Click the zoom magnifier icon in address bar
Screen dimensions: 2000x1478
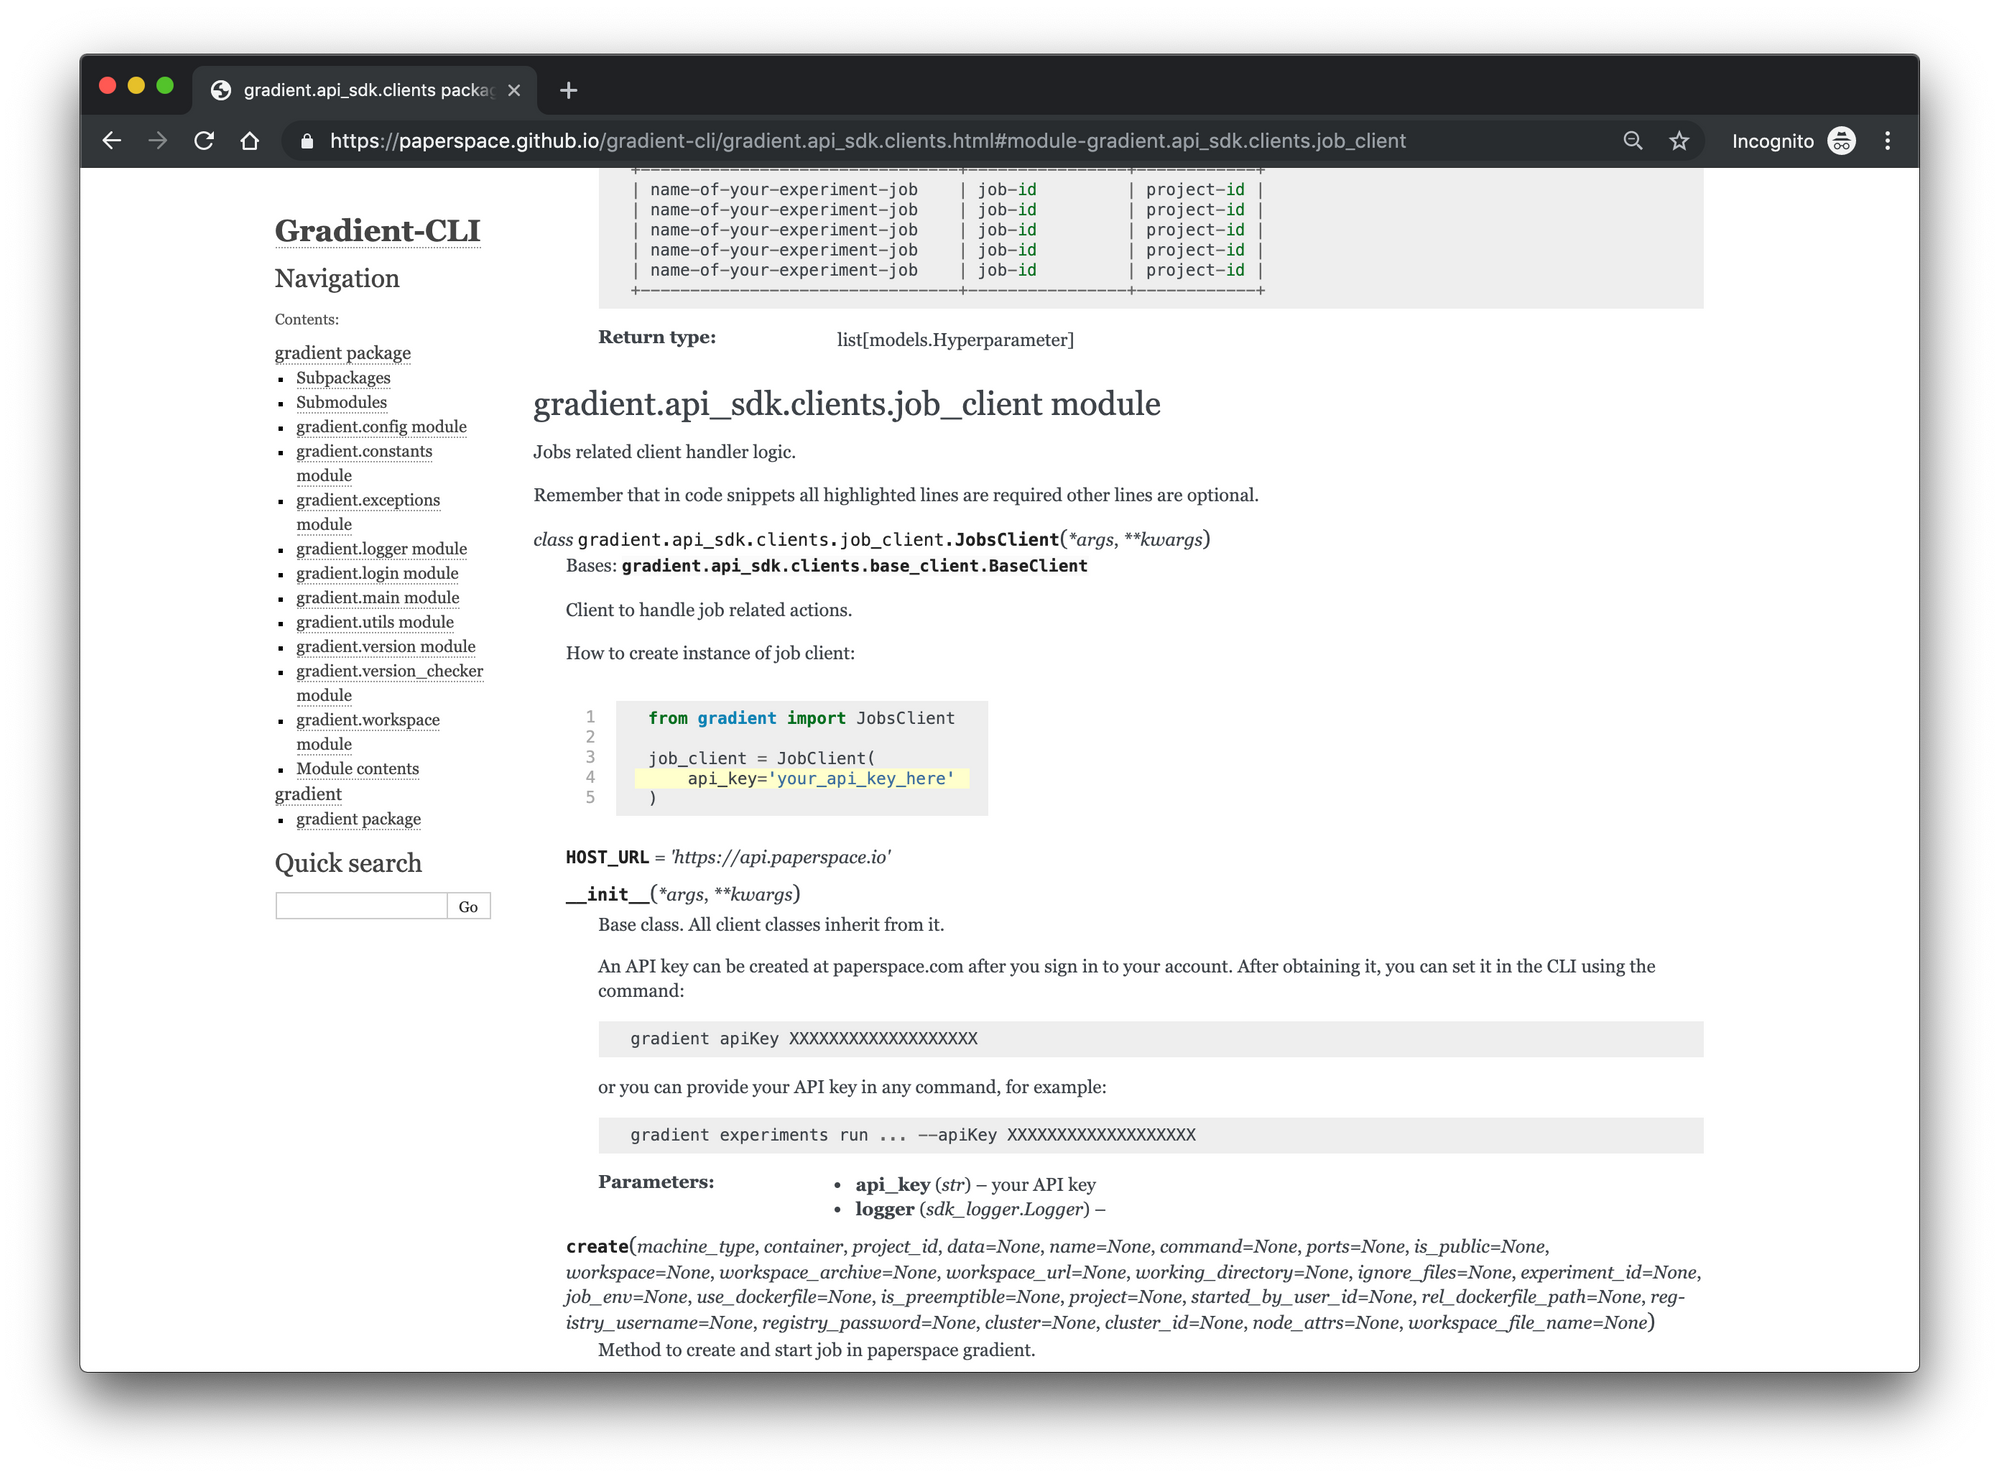coord(1633,141)
